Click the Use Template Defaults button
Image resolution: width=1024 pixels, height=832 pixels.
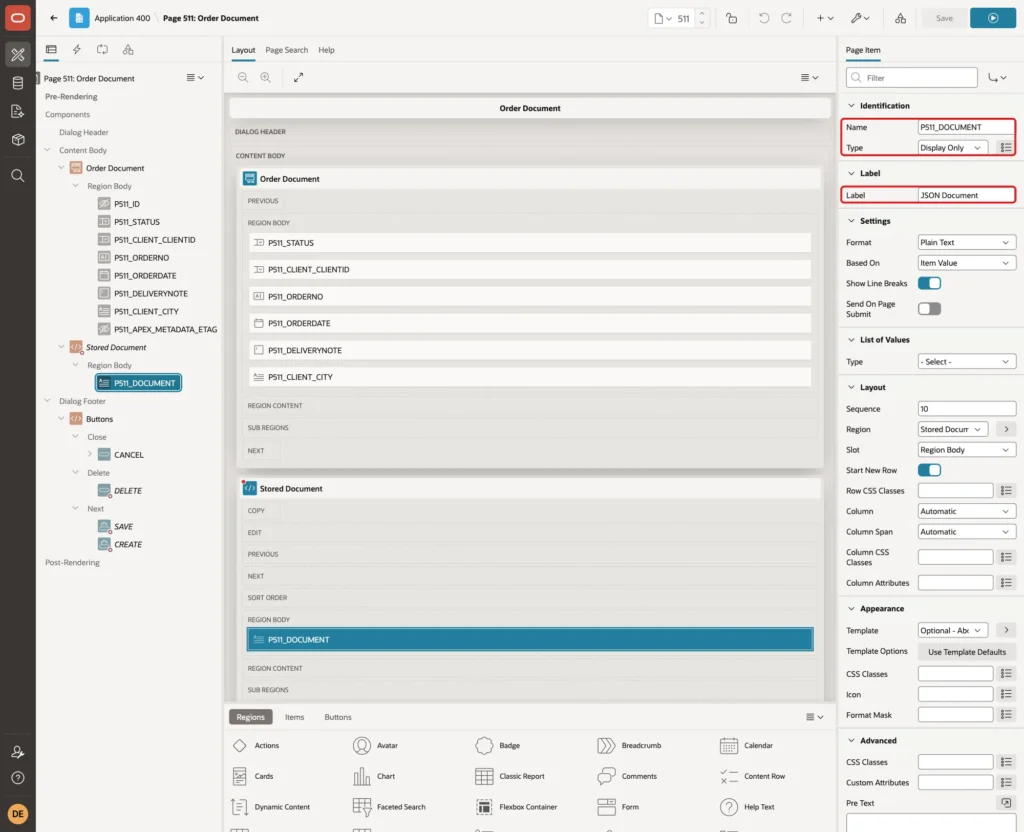click(x=967, y=652)
